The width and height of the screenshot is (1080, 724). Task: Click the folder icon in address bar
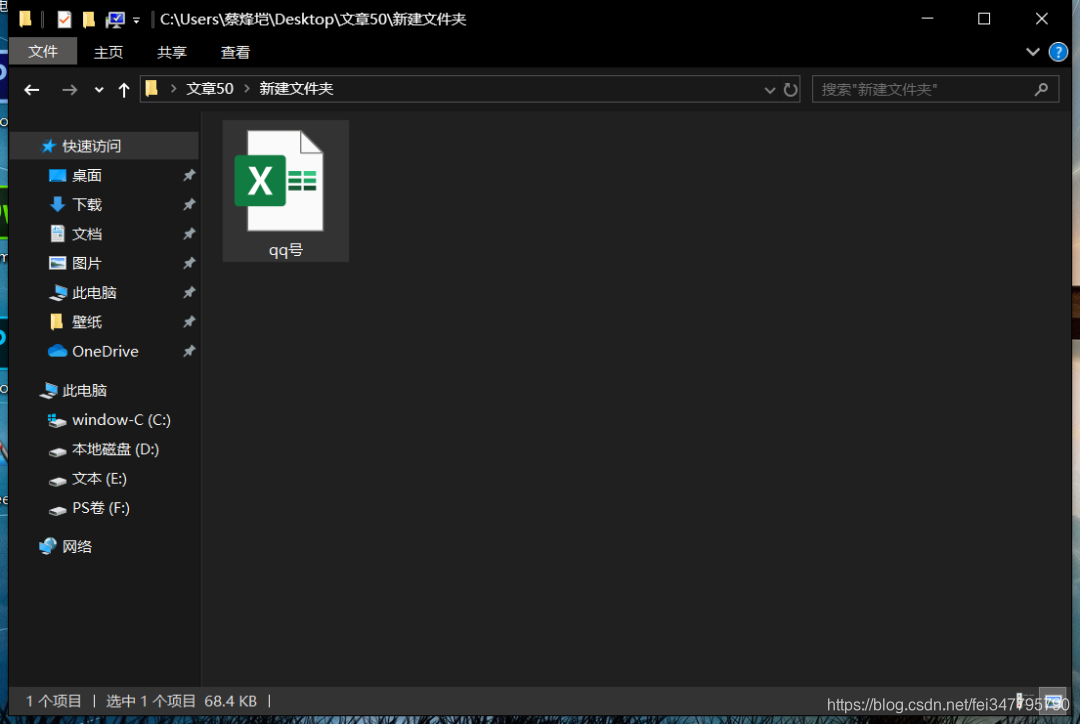pos(152,88)
